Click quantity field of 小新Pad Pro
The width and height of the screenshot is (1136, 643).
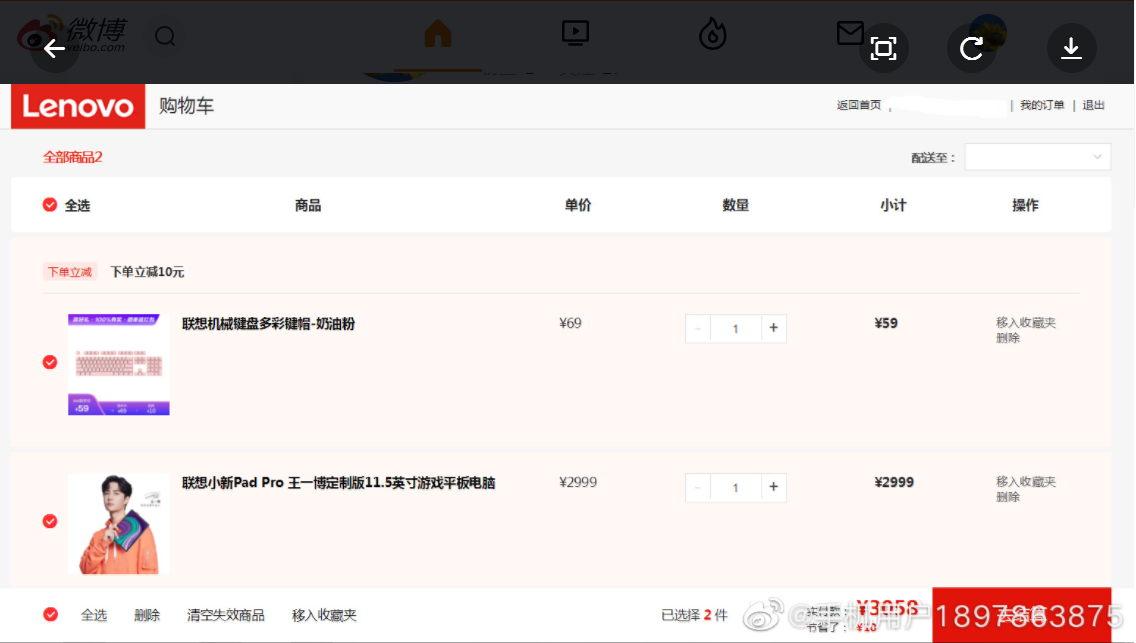pyautogui.click(x=735, y=487)
